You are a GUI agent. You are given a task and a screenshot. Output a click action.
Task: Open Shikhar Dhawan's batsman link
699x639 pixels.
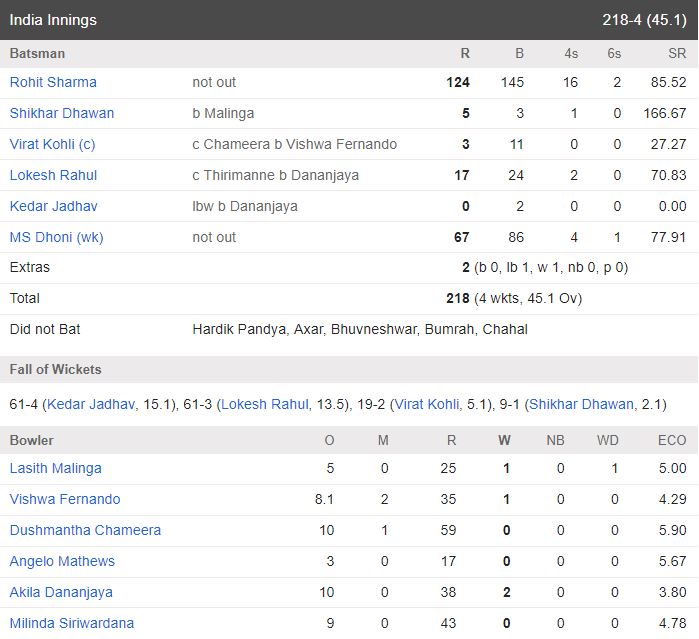point(62,113)
